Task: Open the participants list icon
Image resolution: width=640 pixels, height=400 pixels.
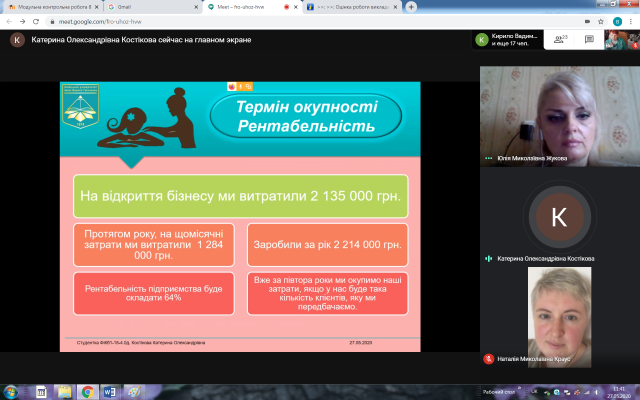Action: [557, 40]
